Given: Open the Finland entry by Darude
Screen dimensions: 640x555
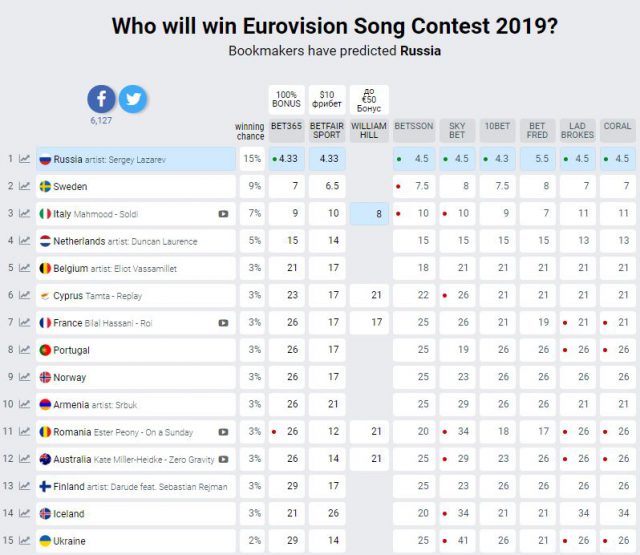Looking at the screenshot, I should point(134,487).
